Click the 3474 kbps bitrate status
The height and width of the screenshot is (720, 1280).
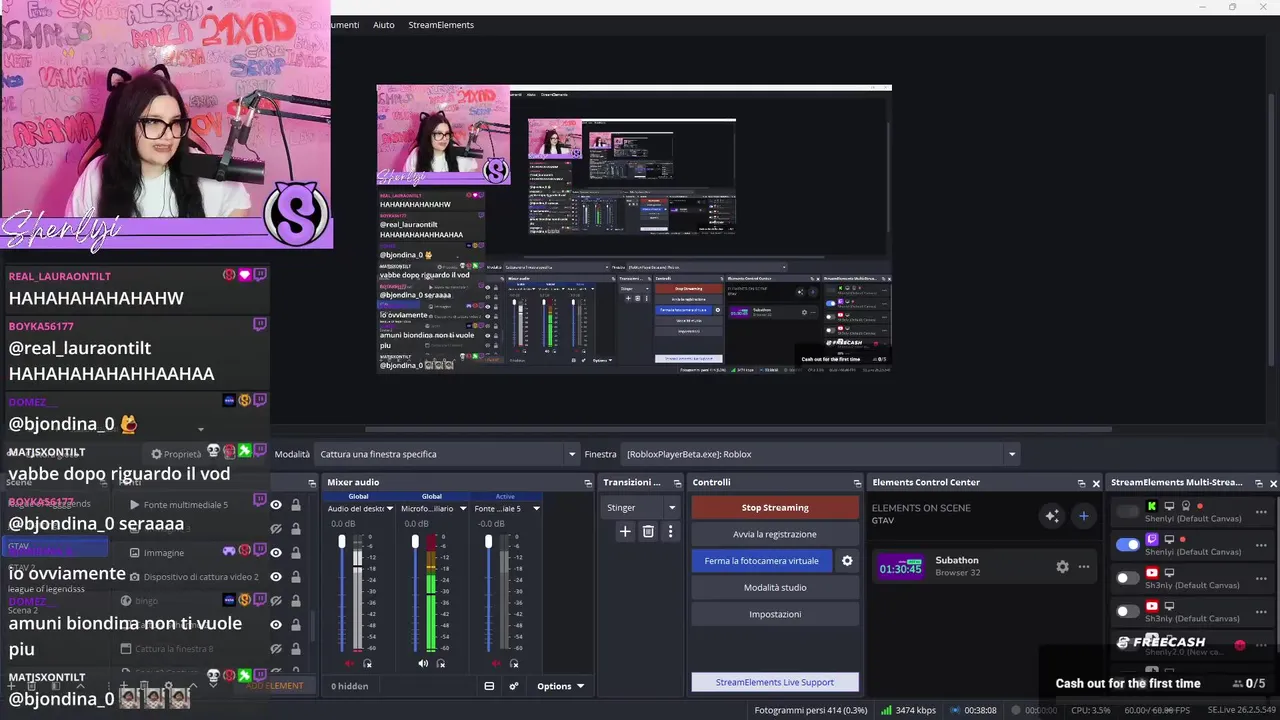pos(908,710)
